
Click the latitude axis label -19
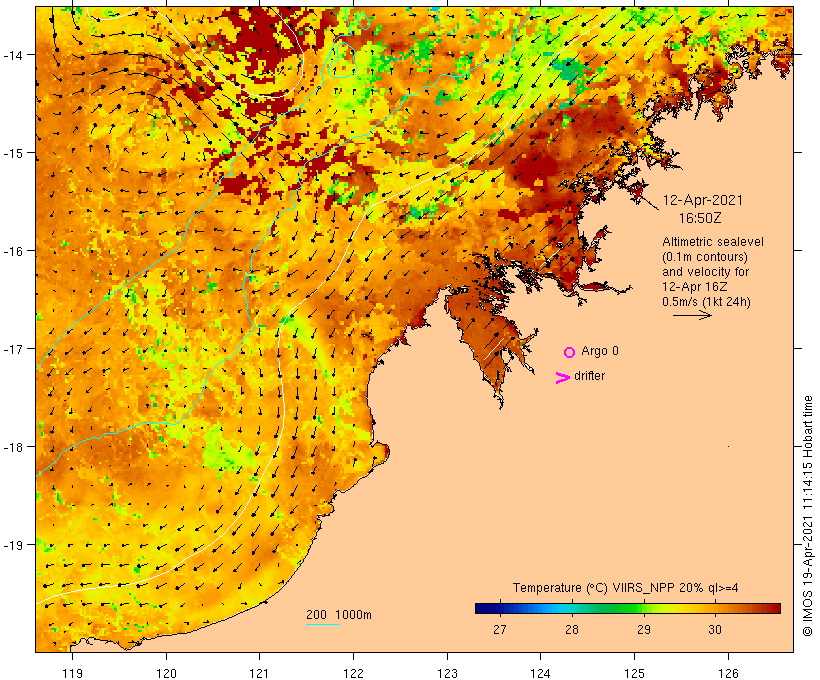click(x=12, y=545)
